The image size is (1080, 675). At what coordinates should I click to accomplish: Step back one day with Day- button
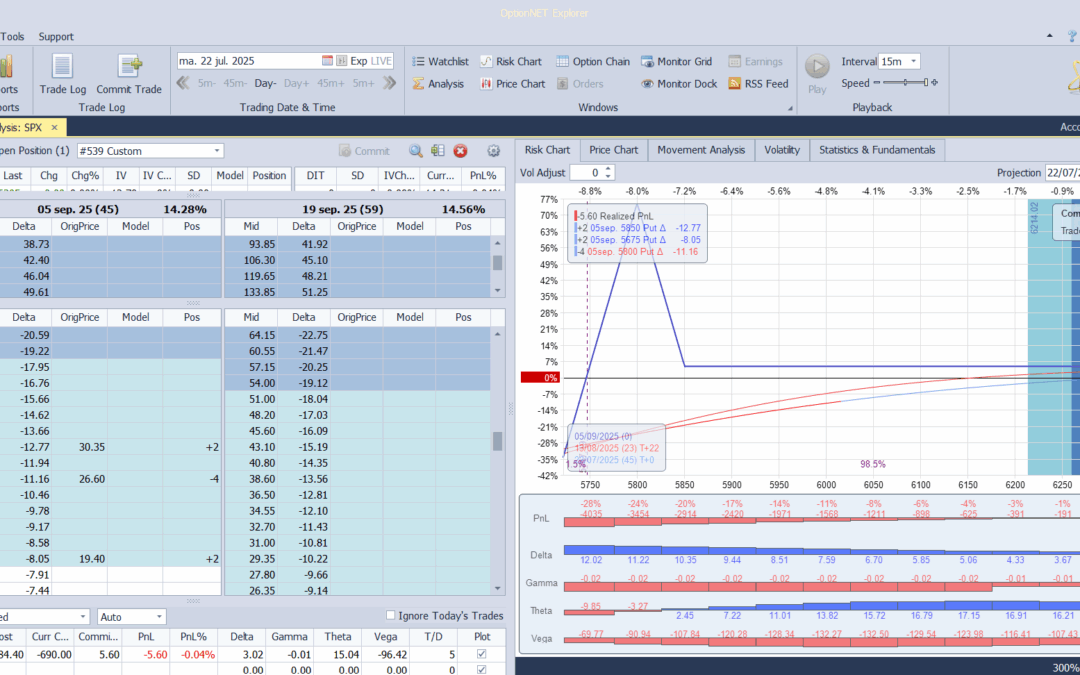tap(265, 84)
